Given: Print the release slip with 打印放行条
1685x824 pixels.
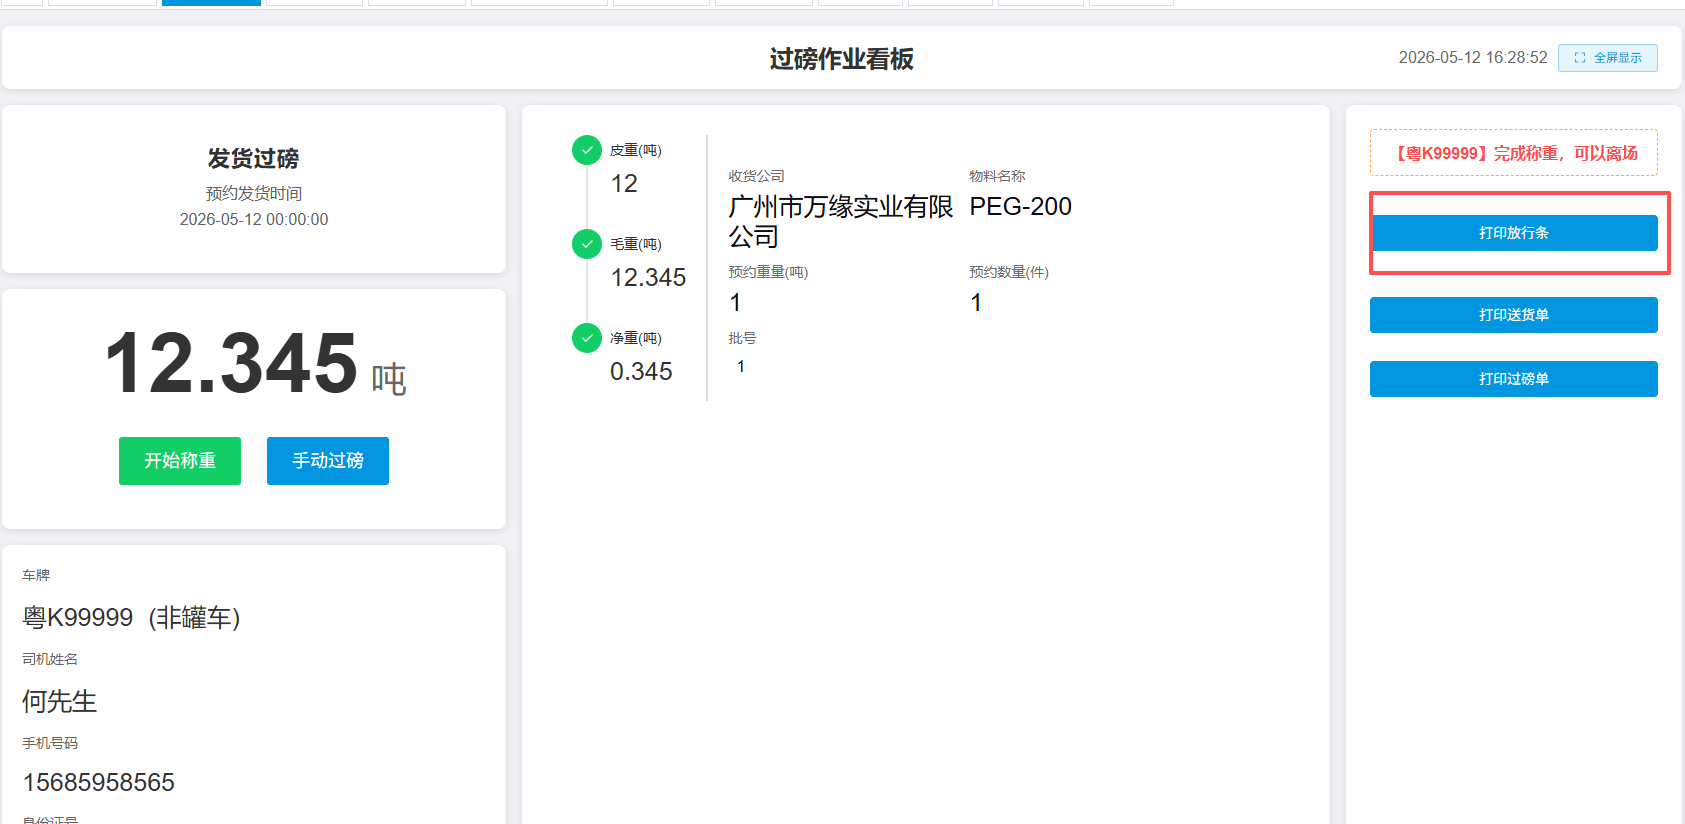Looking at the screenshot, I should tap(1514, 233).
